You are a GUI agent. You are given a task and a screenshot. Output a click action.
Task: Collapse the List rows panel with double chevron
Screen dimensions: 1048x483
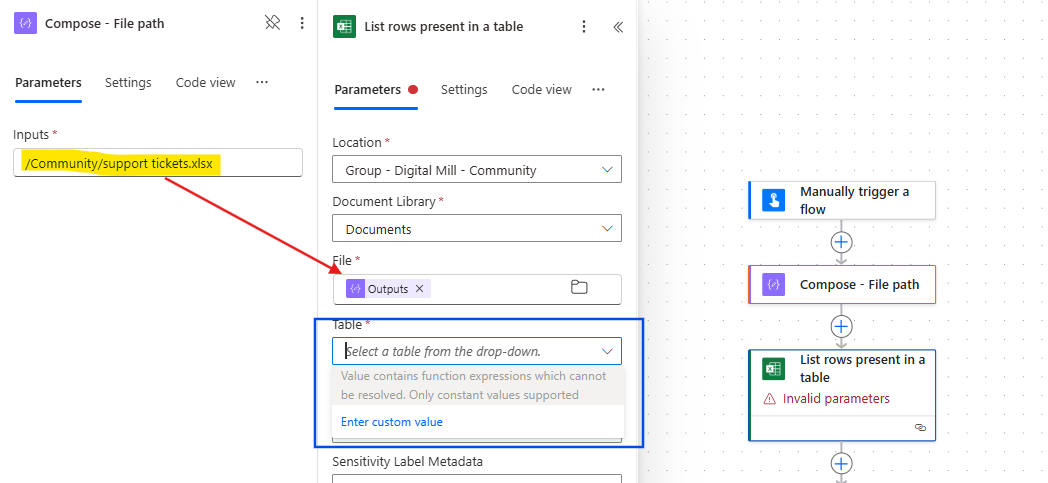coord(618,27)
